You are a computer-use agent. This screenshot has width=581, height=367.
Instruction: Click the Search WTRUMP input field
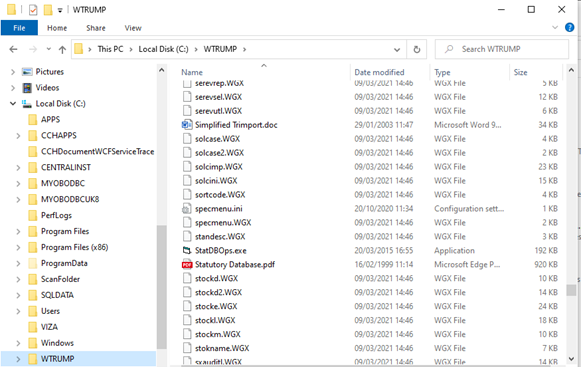tap(502, 49)
